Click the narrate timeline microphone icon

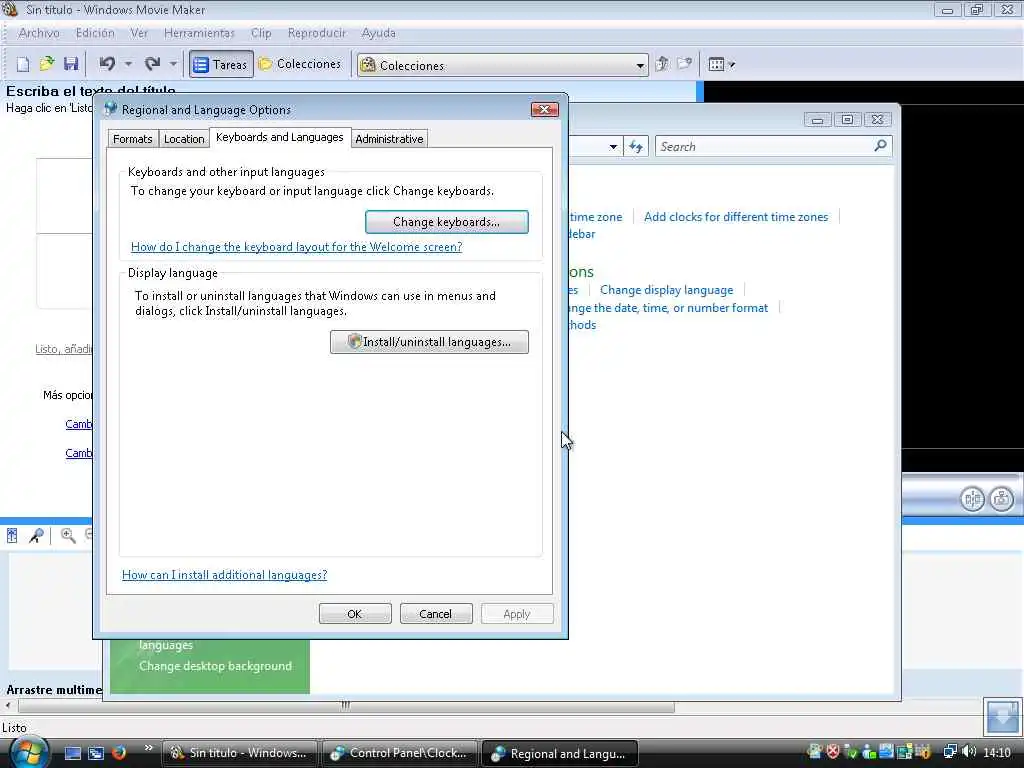click(x=36, y=536)
